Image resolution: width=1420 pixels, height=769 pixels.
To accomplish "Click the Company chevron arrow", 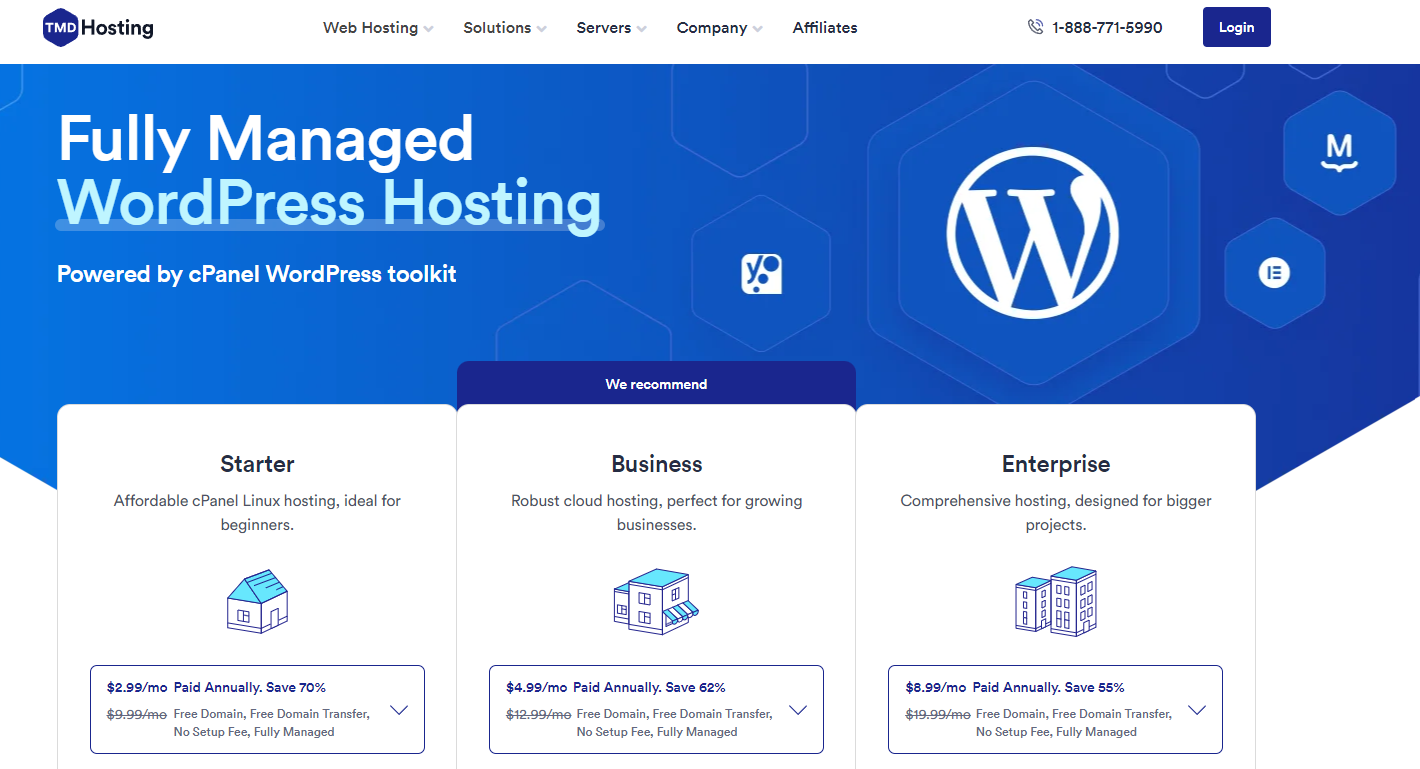I will [x=757, y=29].
